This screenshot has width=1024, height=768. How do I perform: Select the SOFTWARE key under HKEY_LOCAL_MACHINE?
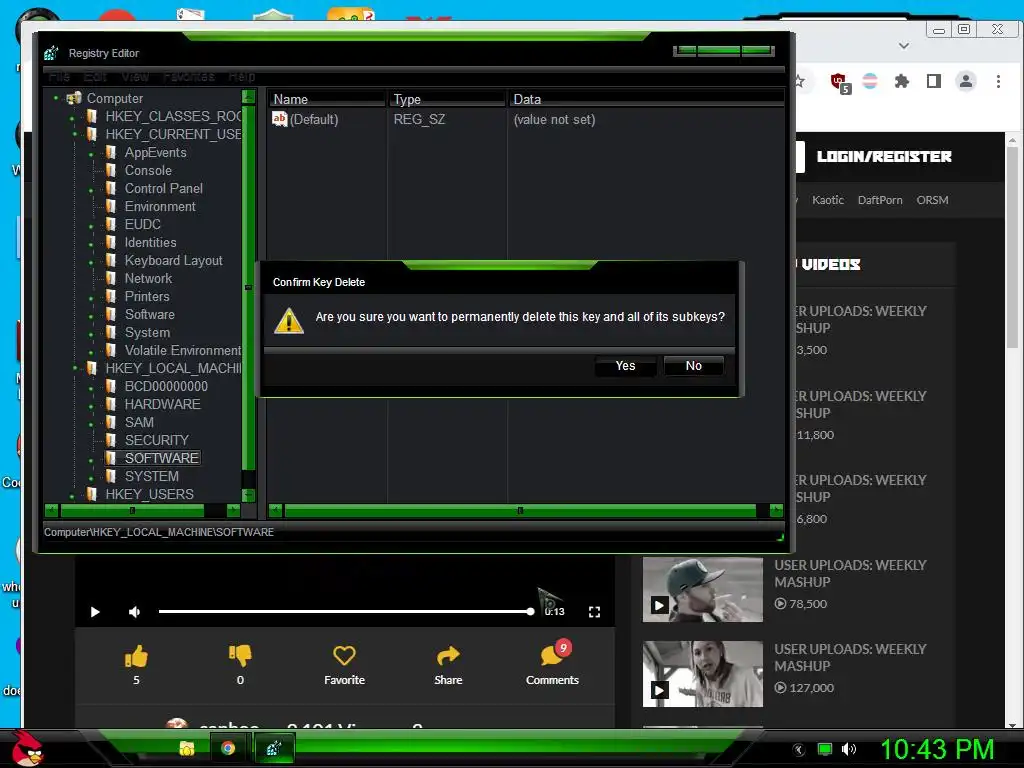pos(161,458)
